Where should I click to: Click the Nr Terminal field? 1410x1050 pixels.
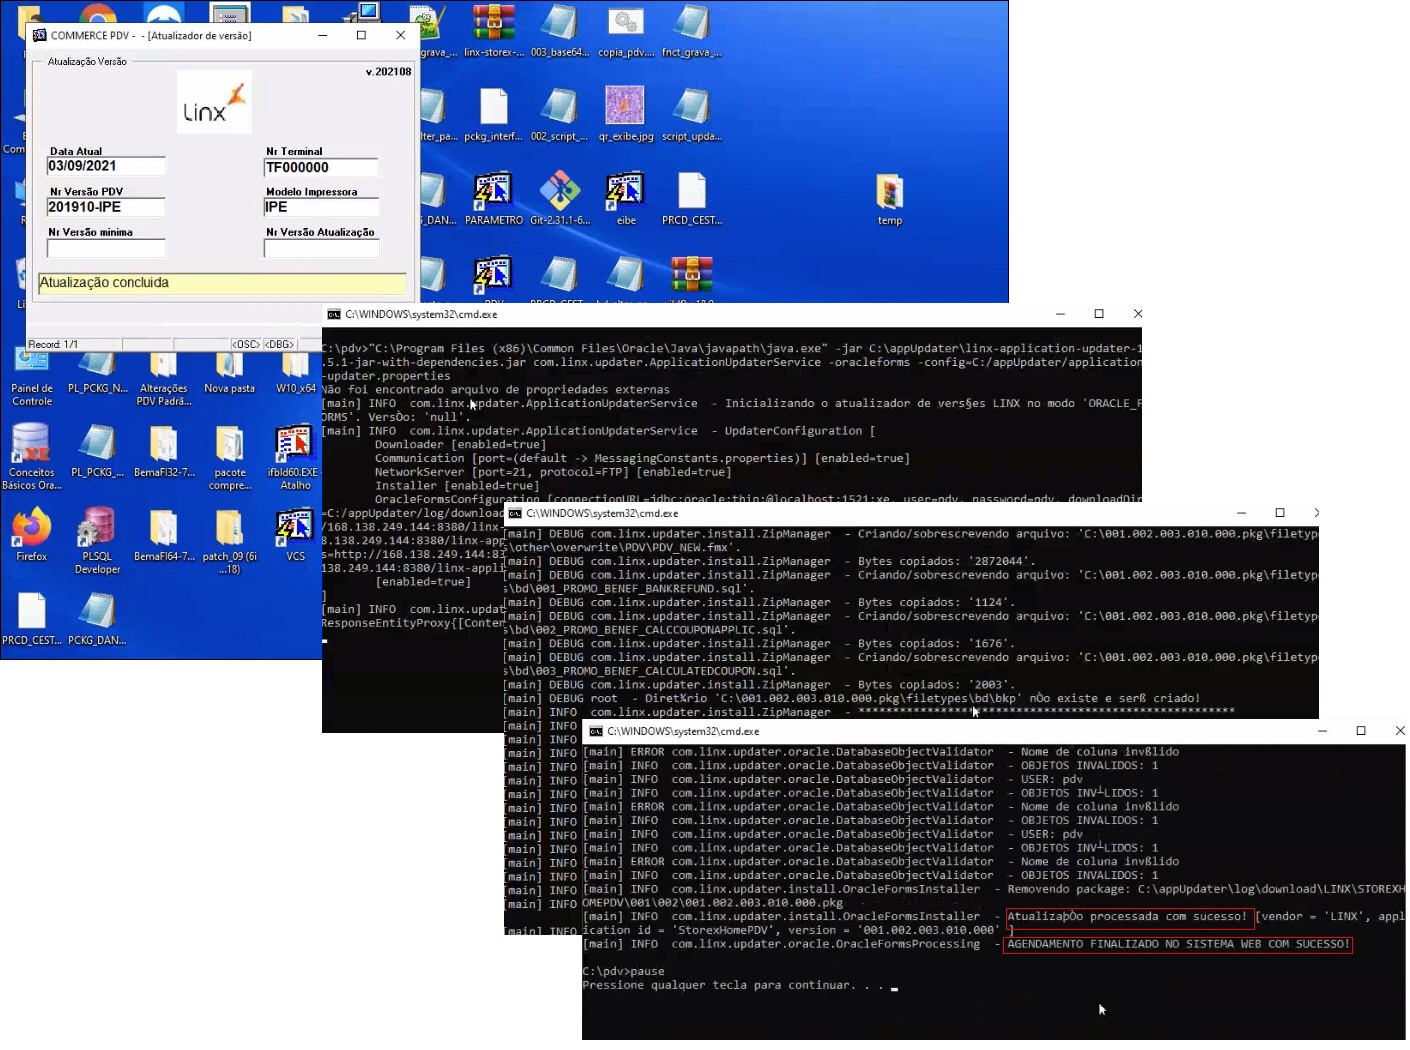pyautogui.click(x=321, y=167)
